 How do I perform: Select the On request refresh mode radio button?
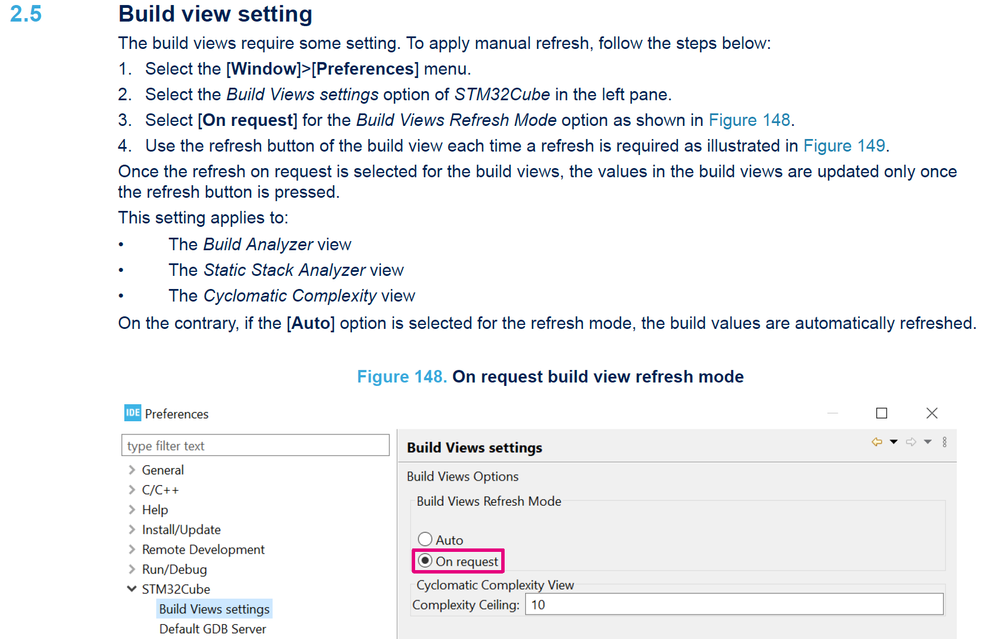click(x=424, y=561)
